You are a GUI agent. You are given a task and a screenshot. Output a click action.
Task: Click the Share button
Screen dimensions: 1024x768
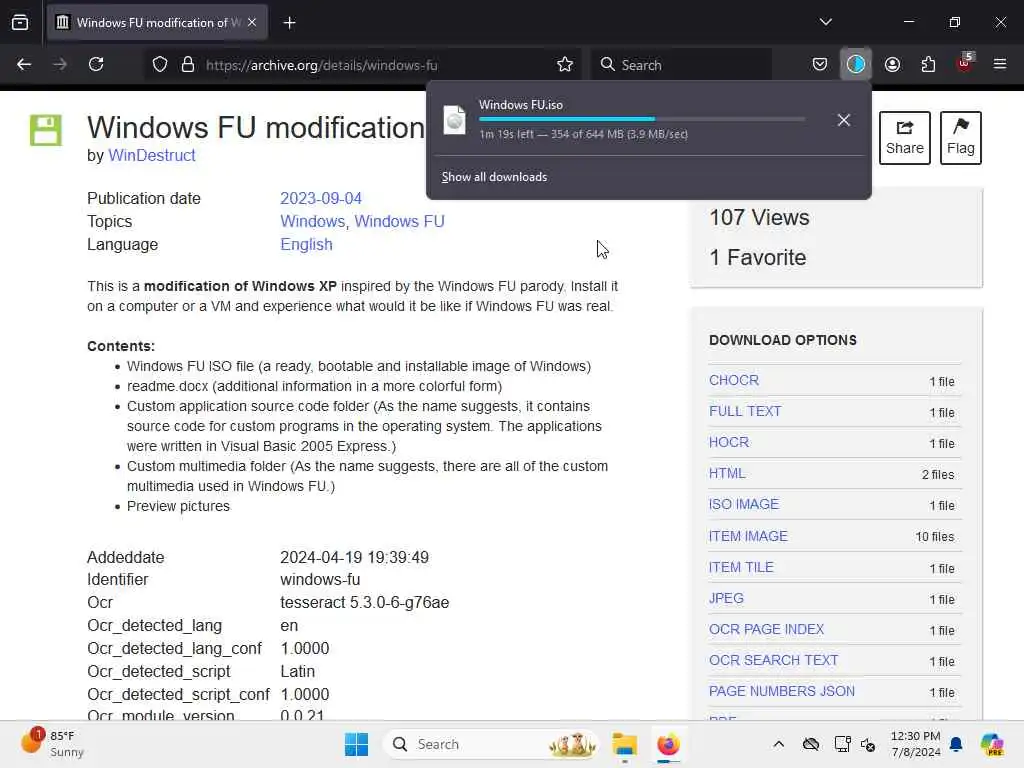[904, 138]
